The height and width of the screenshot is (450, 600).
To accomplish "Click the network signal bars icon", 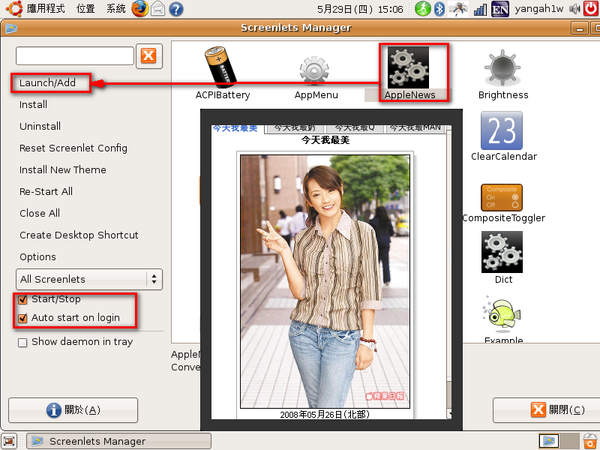I will point(480,9).
